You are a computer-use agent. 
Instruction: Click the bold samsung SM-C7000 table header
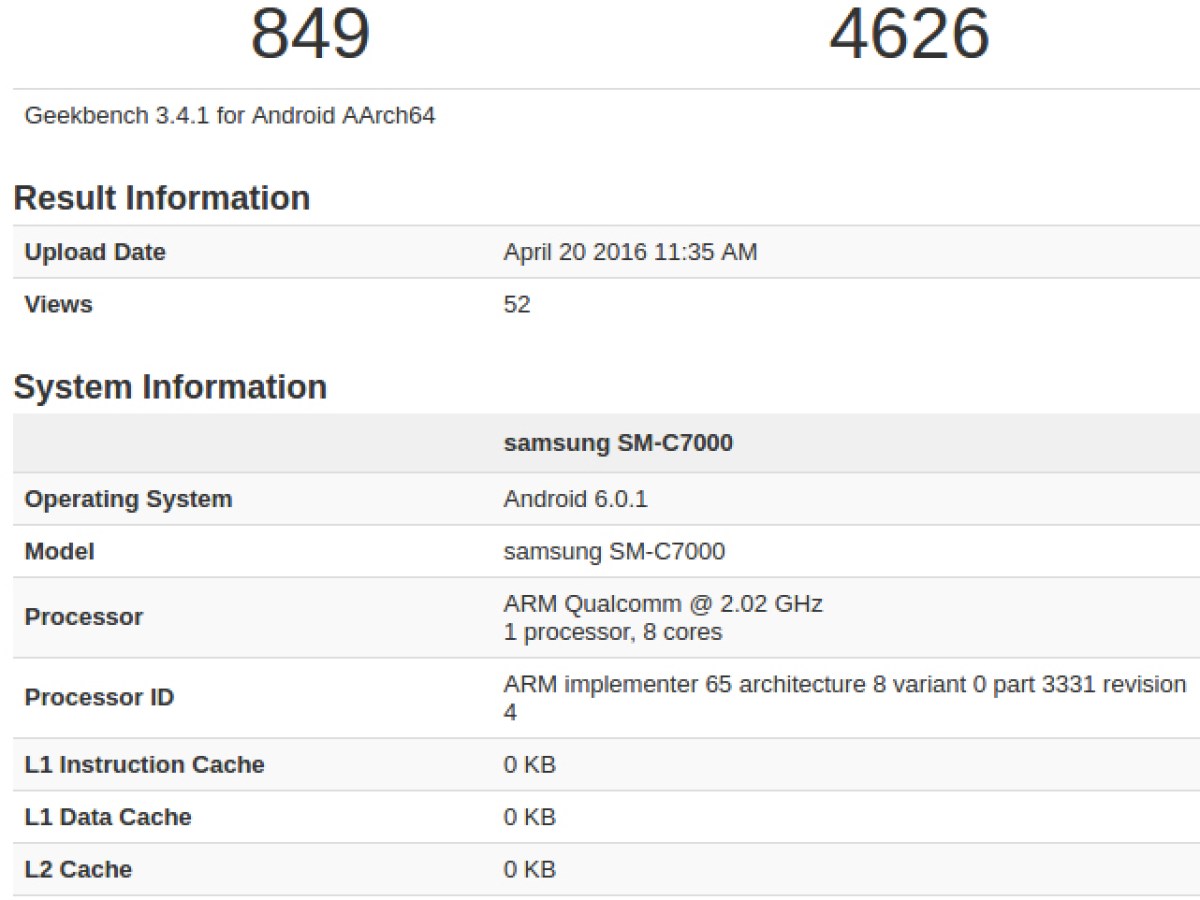tap(618, 443)
